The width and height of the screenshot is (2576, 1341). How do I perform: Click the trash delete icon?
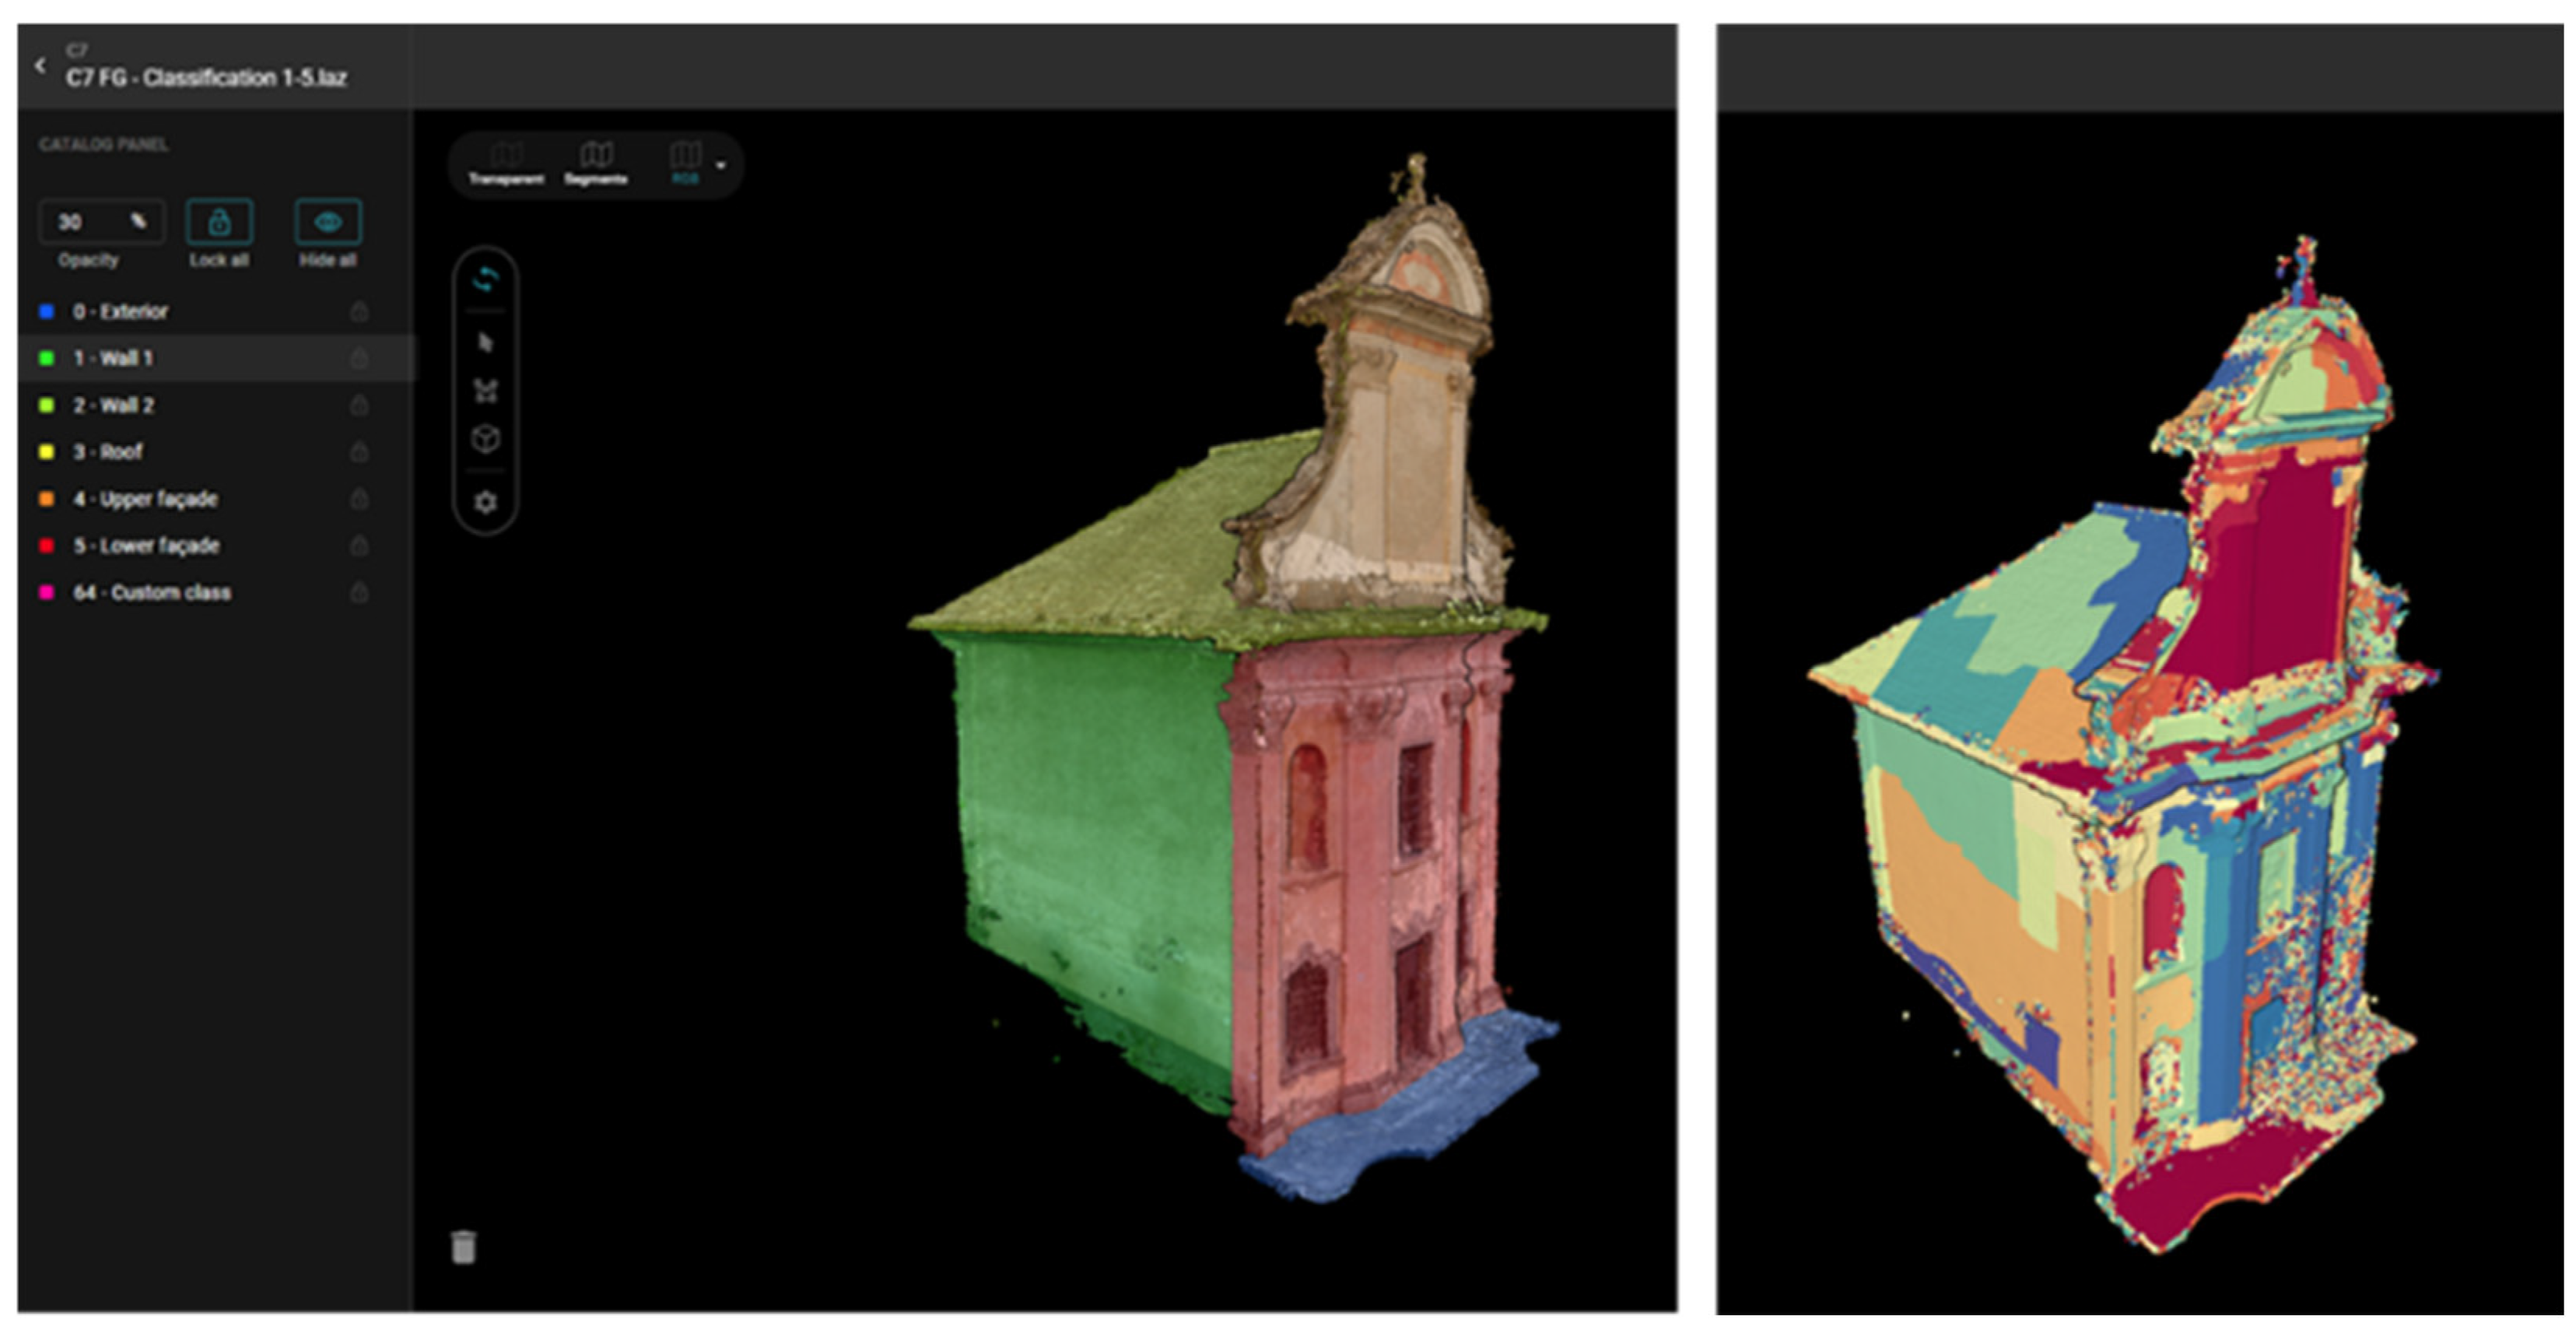[x=463, y=1247]
